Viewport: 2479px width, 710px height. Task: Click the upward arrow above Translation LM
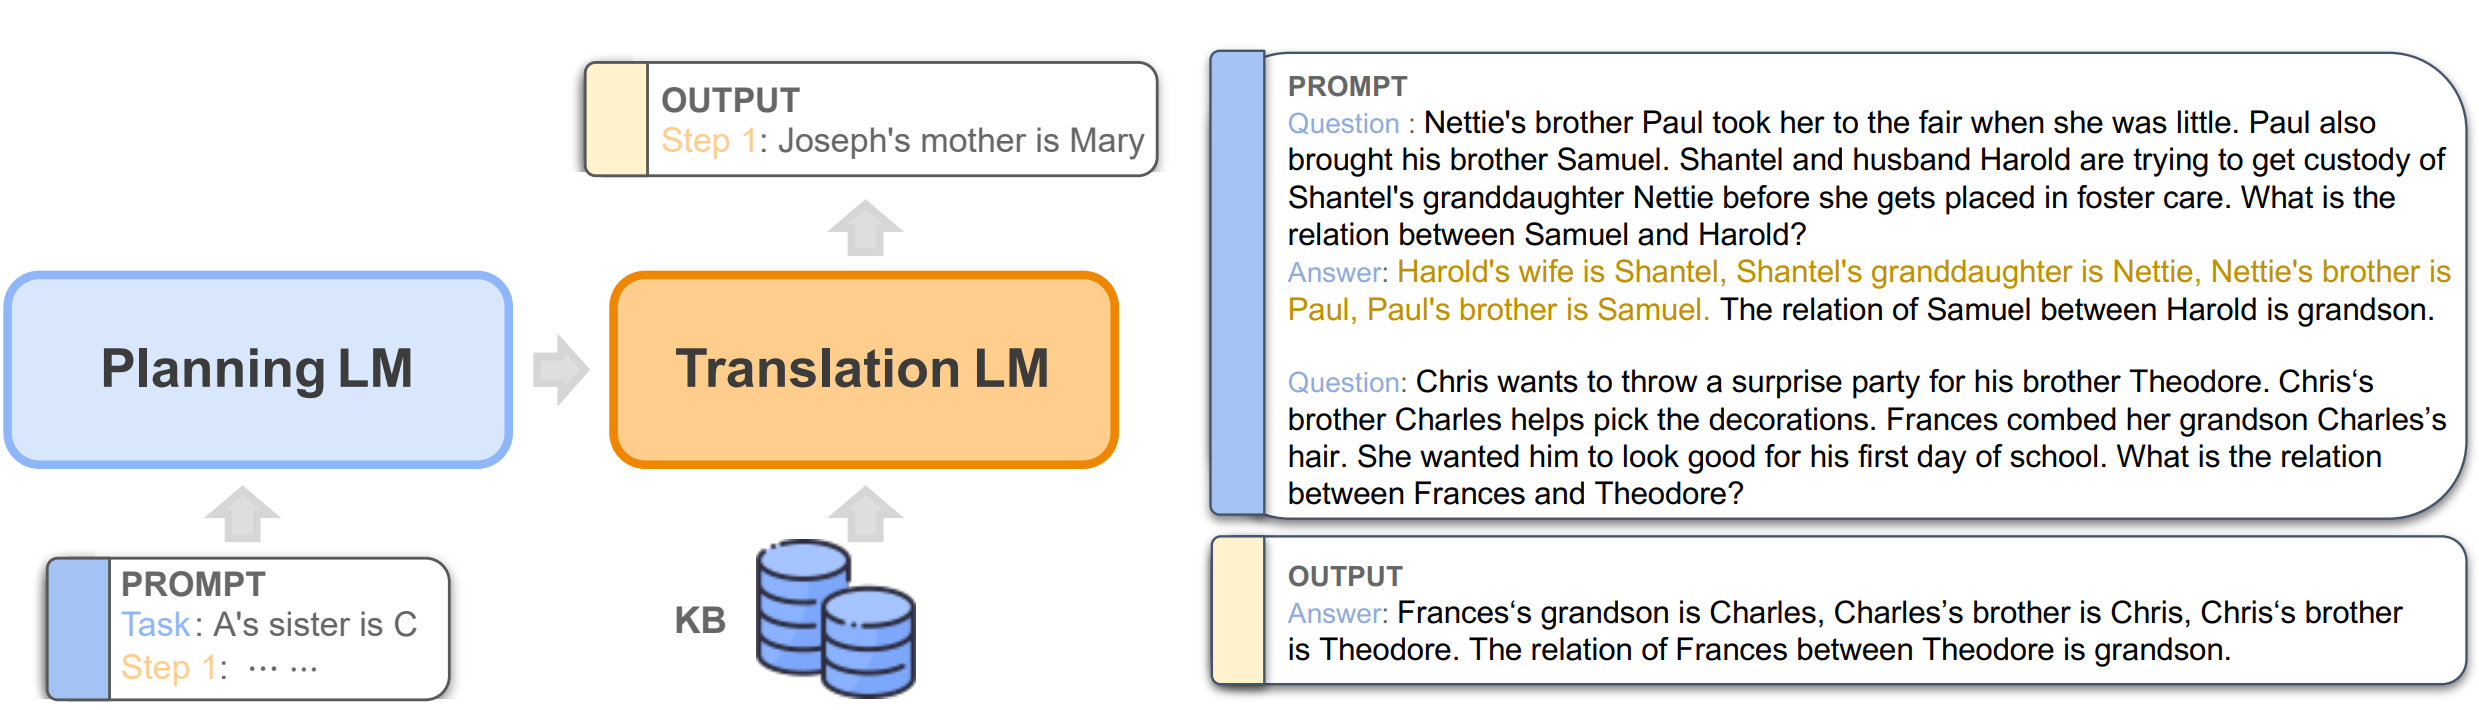tap(865, 228)
